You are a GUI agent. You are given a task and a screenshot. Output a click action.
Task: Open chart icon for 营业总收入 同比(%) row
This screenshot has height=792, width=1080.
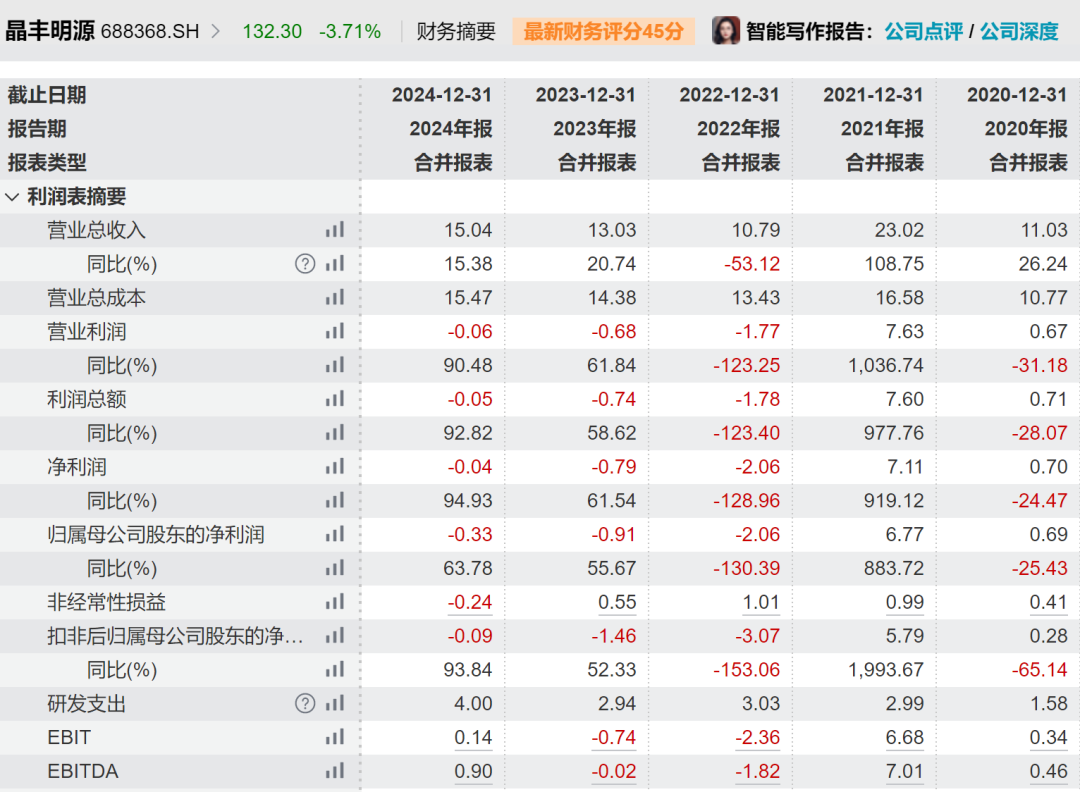click(335, 264)
